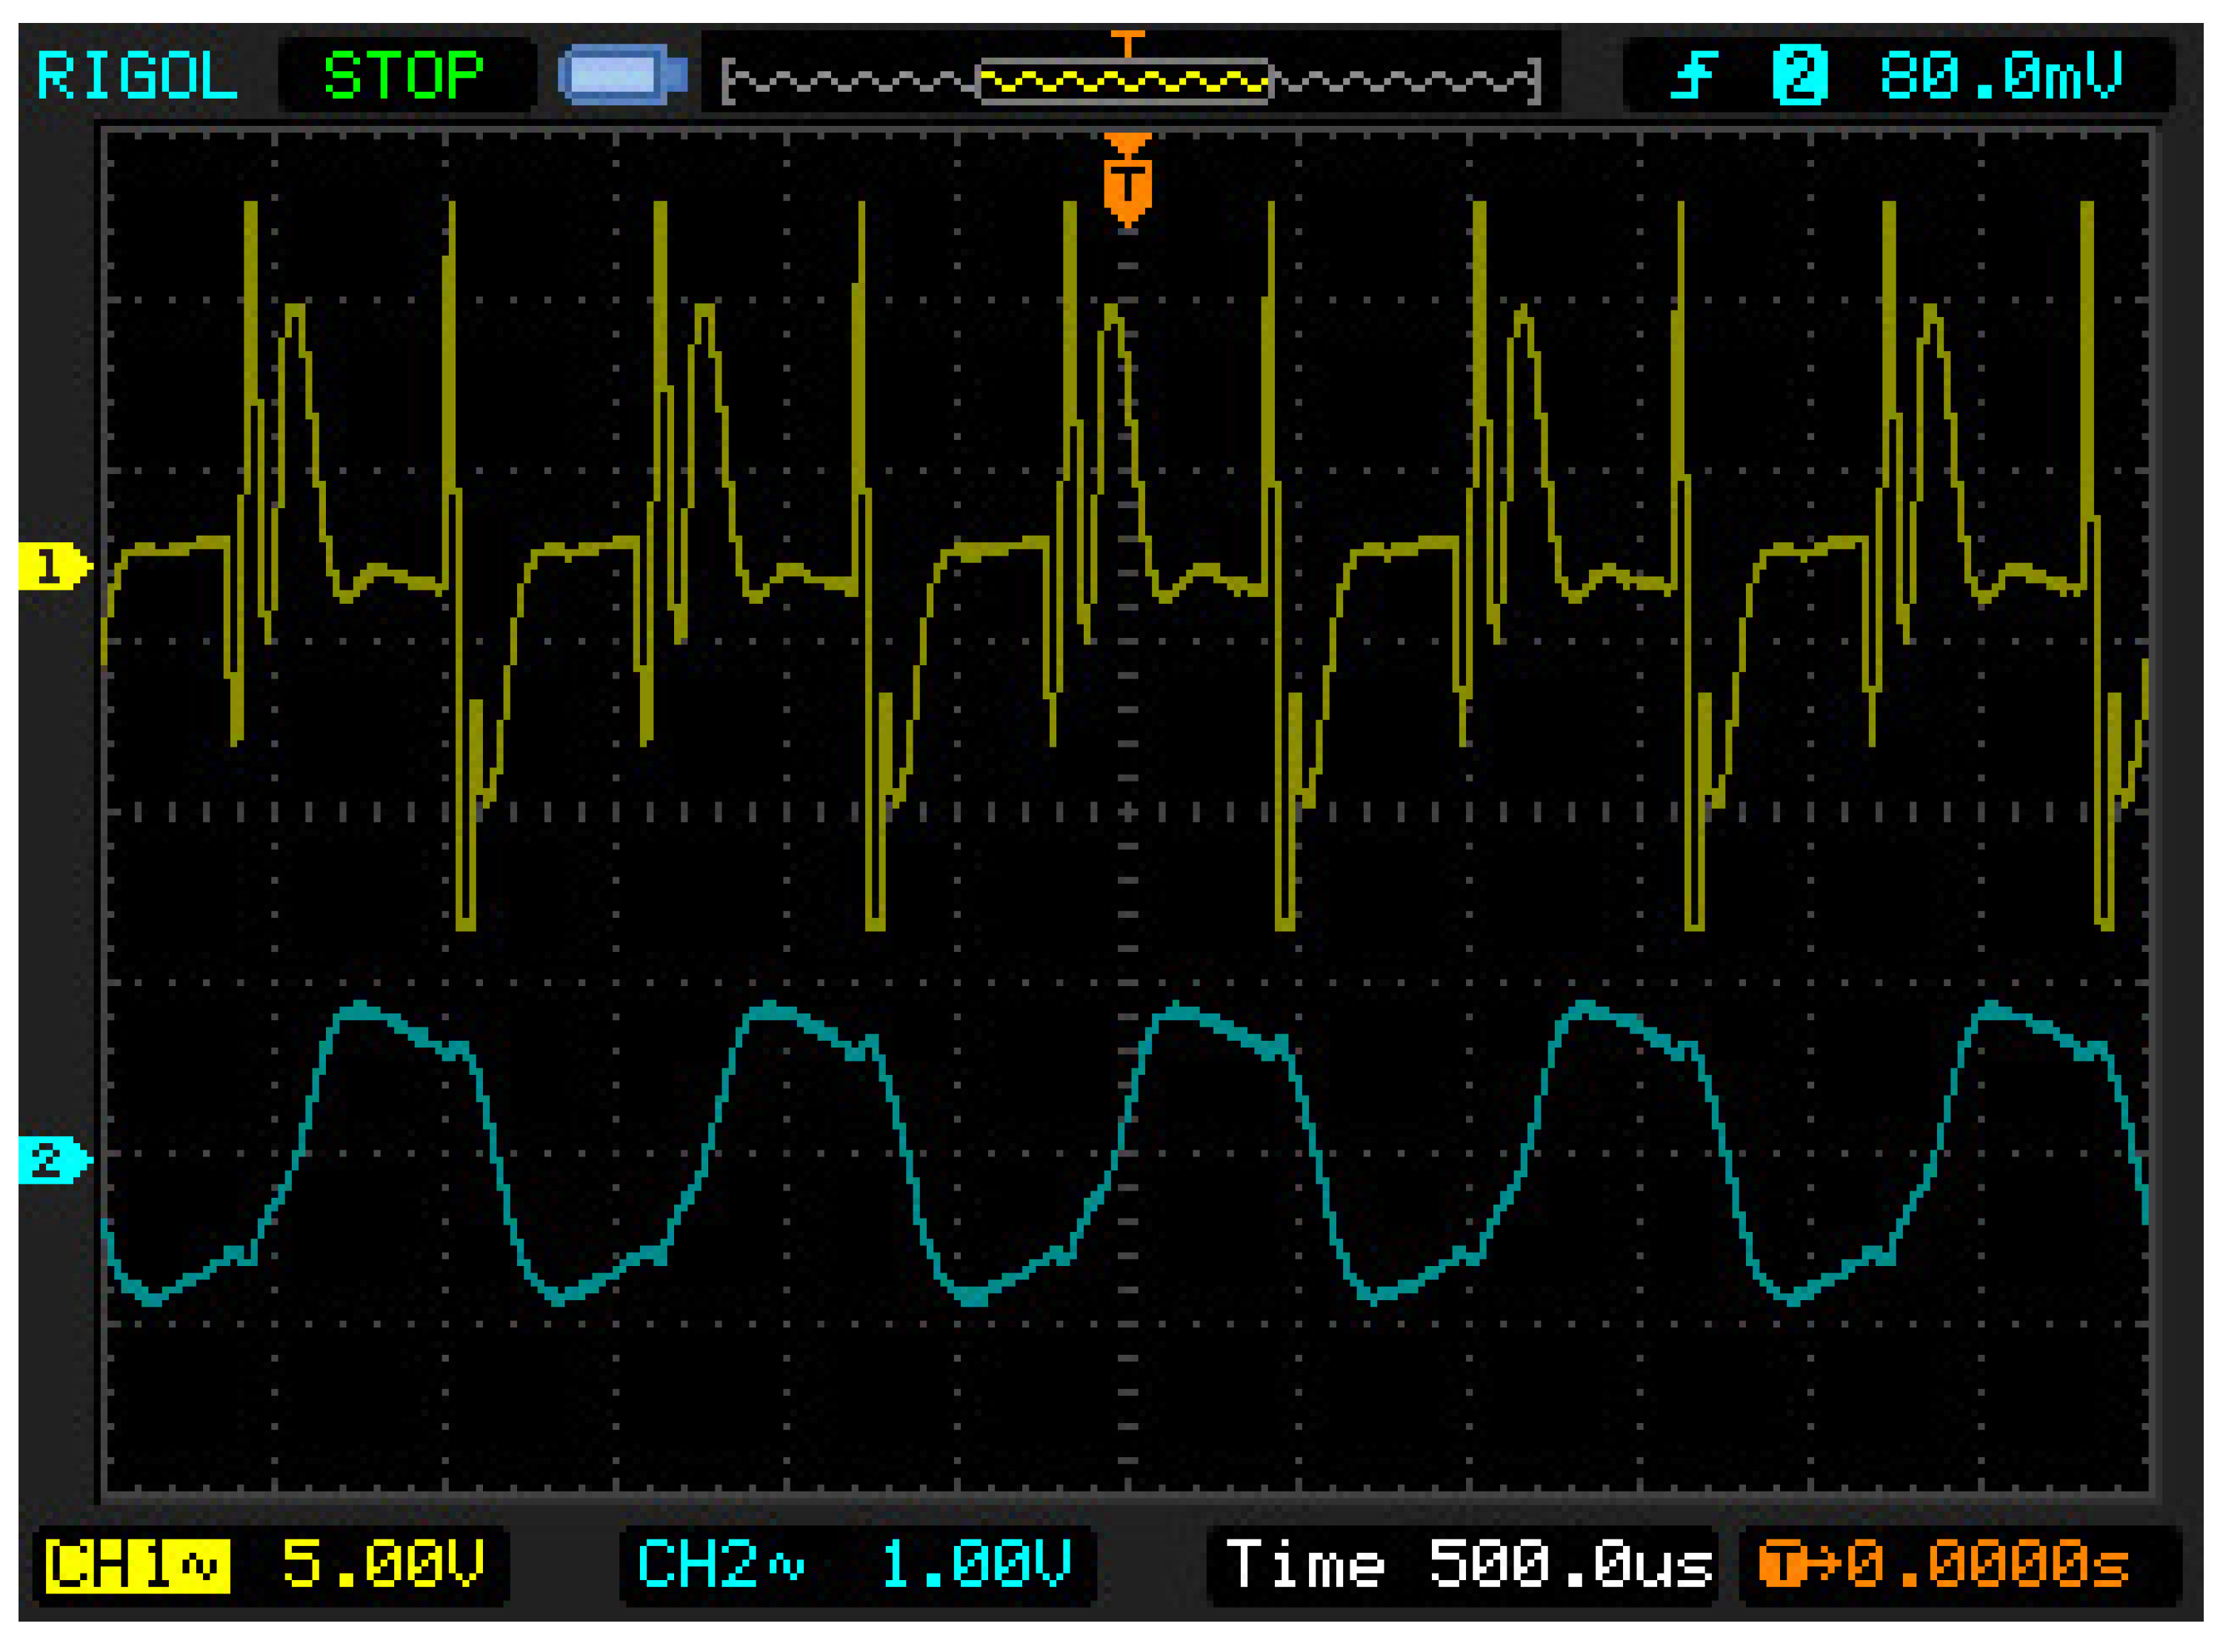The image size is (2223, 1652).
Task: Select the highlighted CH1 label
Action: click(x=112, y=1565)
